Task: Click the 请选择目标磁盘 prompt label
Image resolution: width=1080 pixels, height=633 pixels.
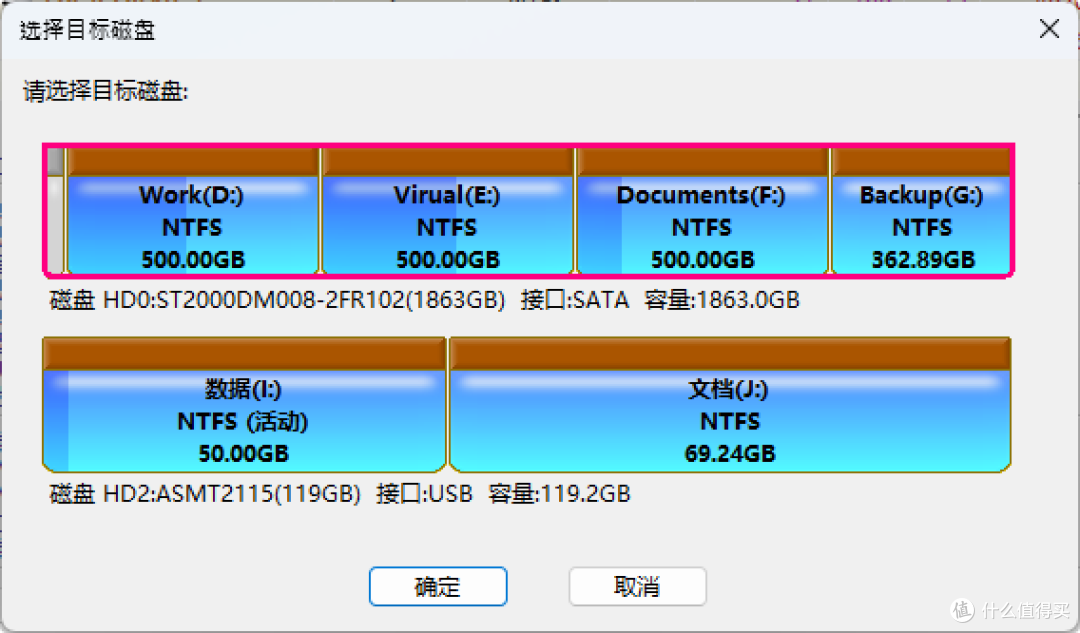Action: pos(105,91)
